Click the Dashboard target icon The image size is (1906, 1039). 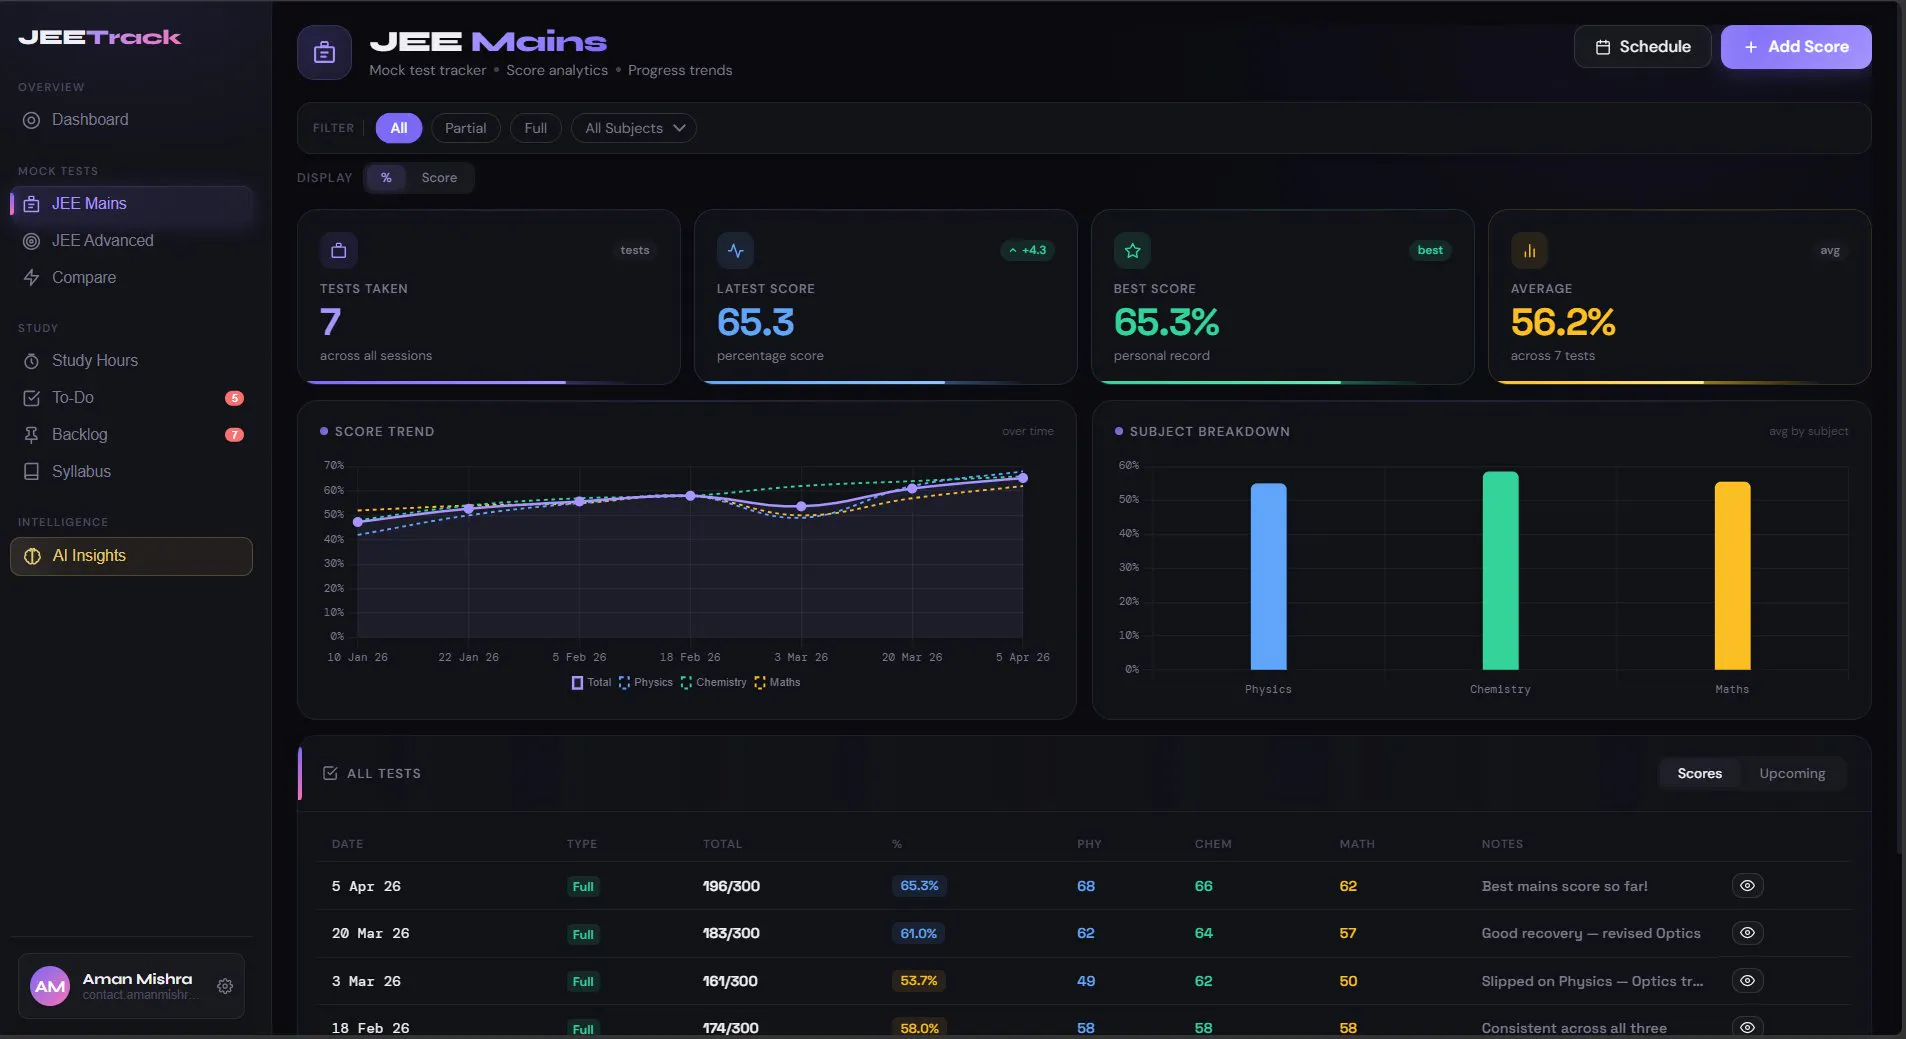coord(32,120)
